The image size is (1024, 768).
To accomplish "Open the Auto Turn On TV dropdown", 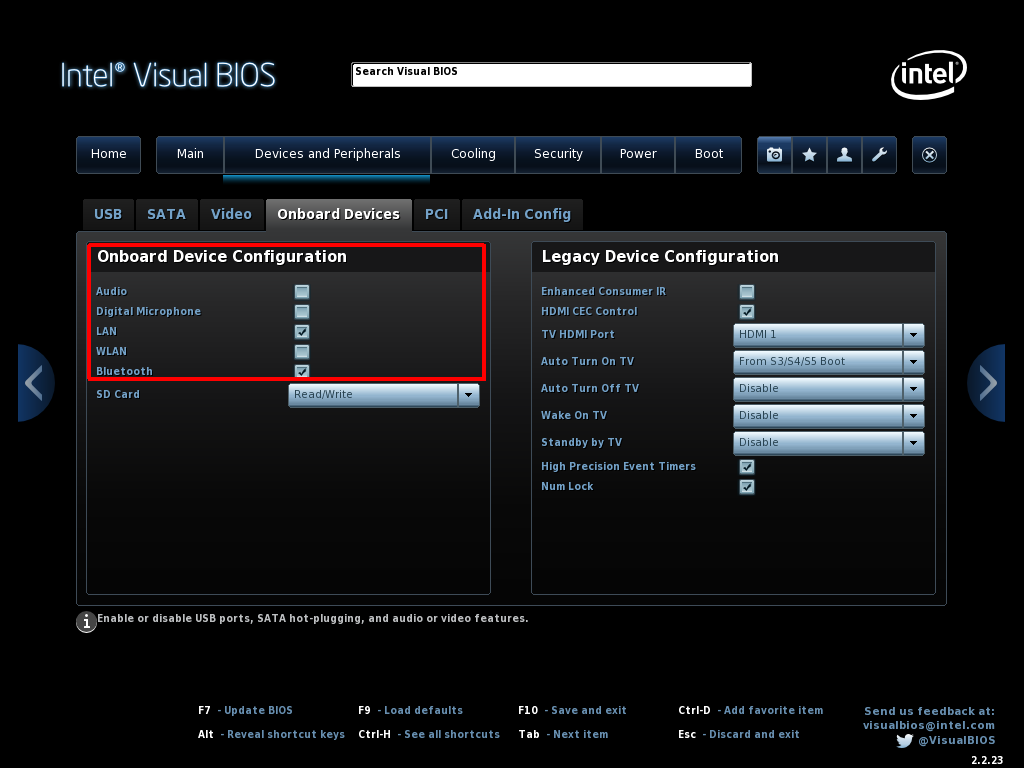I will click(x=829, y=361).
